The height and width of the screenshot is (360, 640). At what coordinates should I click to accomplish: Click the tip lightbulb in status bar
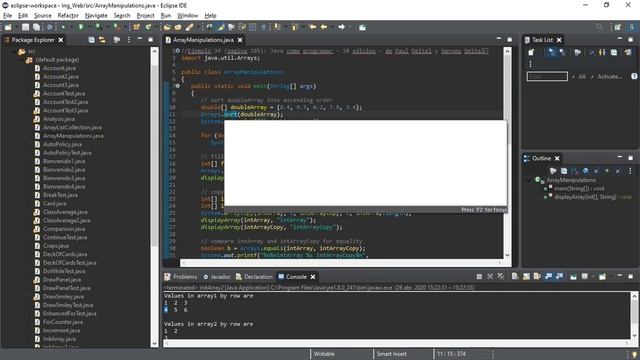coord(634,354)
